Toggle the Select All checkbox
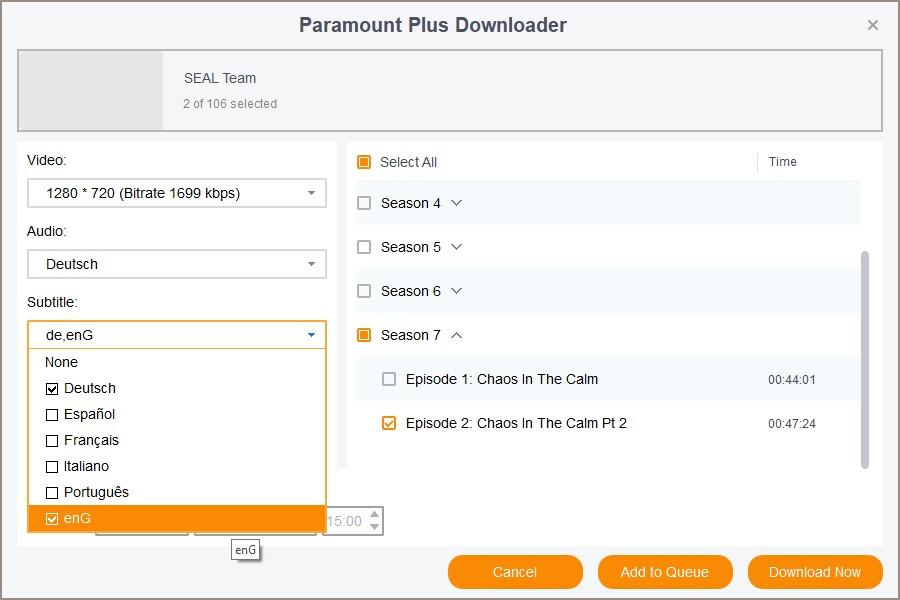Screen dimensions: 900x600 364,162
